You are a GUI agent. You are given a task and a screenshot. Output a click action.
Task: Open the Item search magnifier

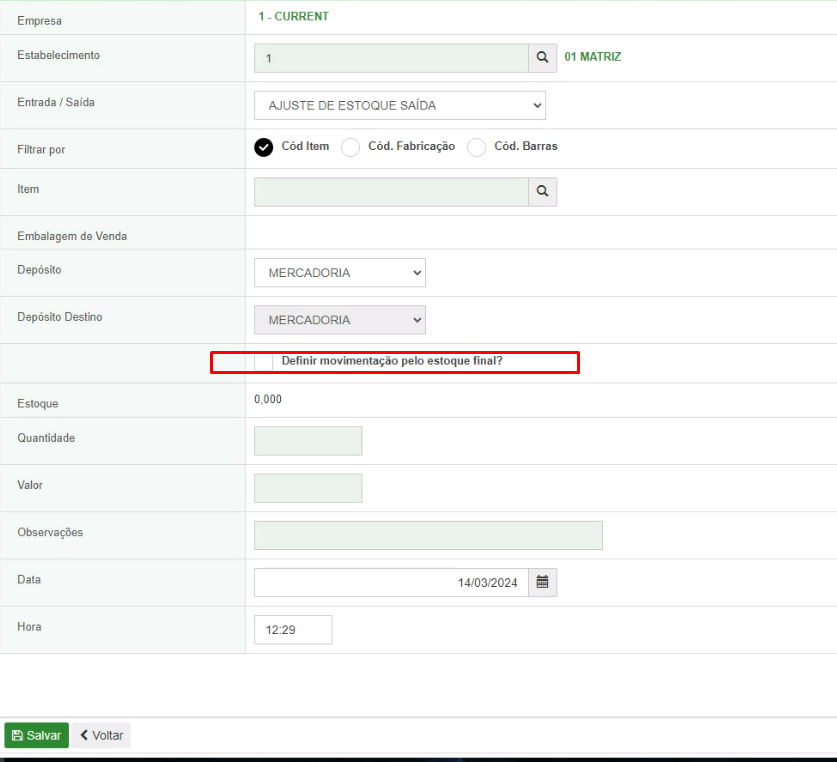tap(542, 192)
